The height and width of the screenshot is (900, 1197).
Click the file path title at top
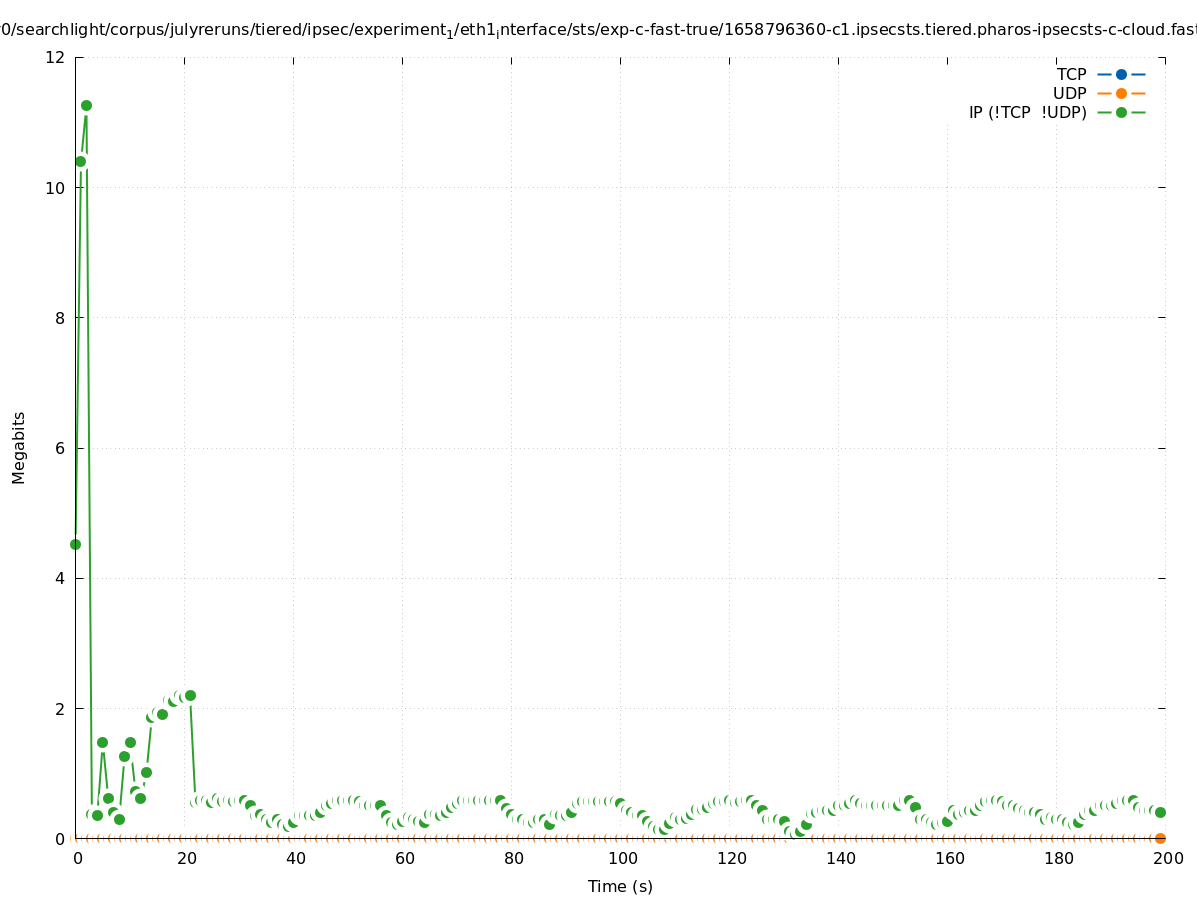pyautogui.click(x=598, y=30)
